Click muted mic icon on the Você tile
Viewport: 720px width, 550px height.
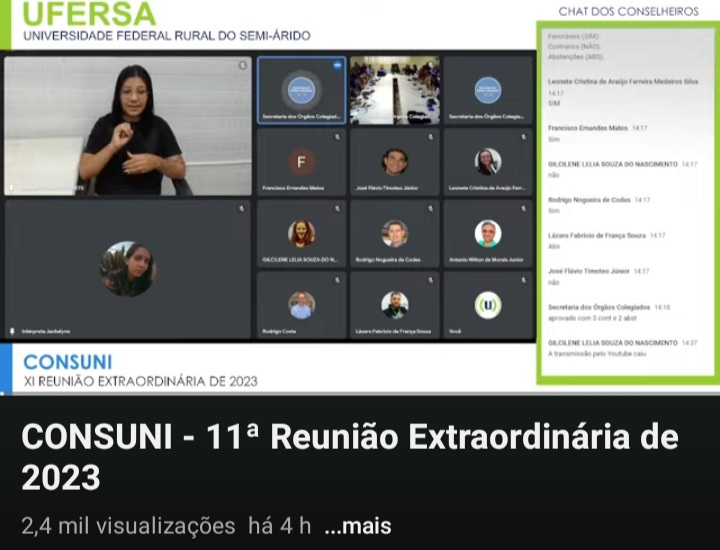click(524, 280)
